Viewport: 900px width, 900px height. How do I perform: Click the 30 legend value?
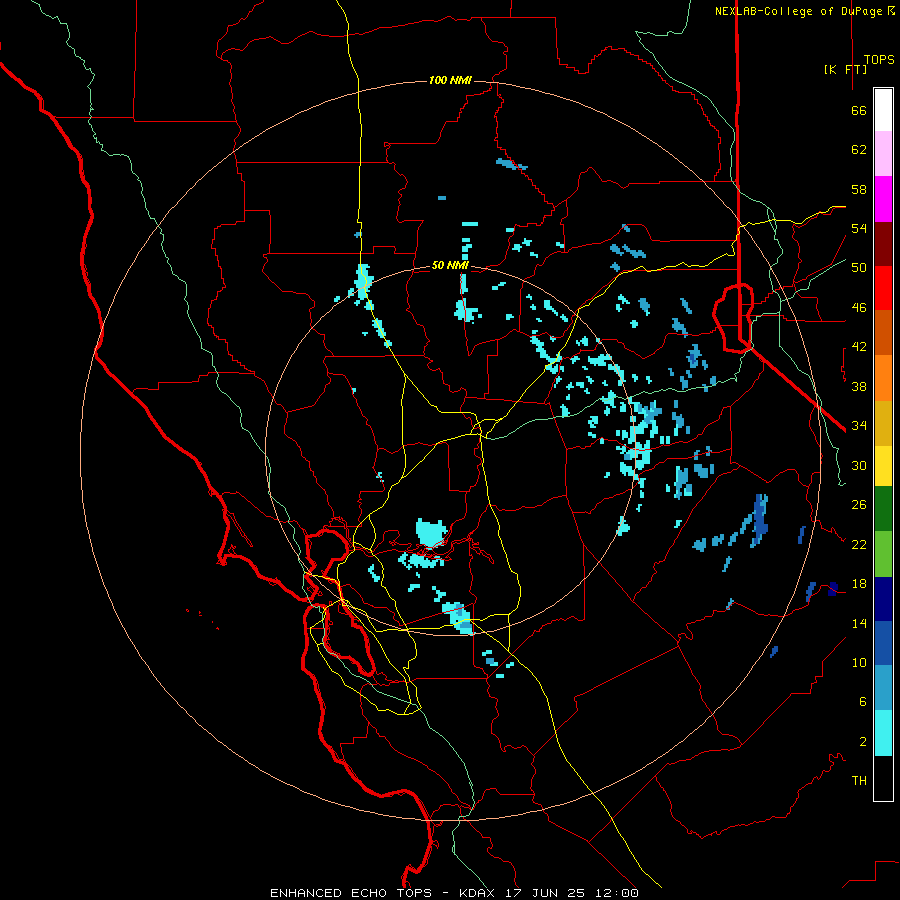859,465
